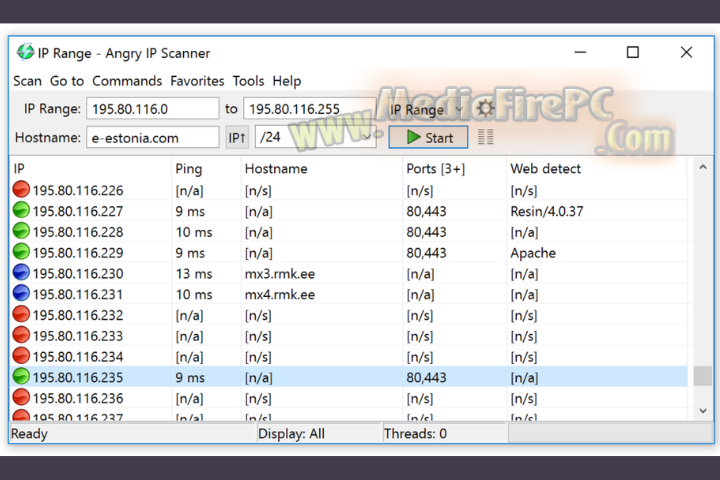The width and height of the screenshot is (720, 480).
Task: Click the Display: All status bar entry
Action: coord(291,434)
